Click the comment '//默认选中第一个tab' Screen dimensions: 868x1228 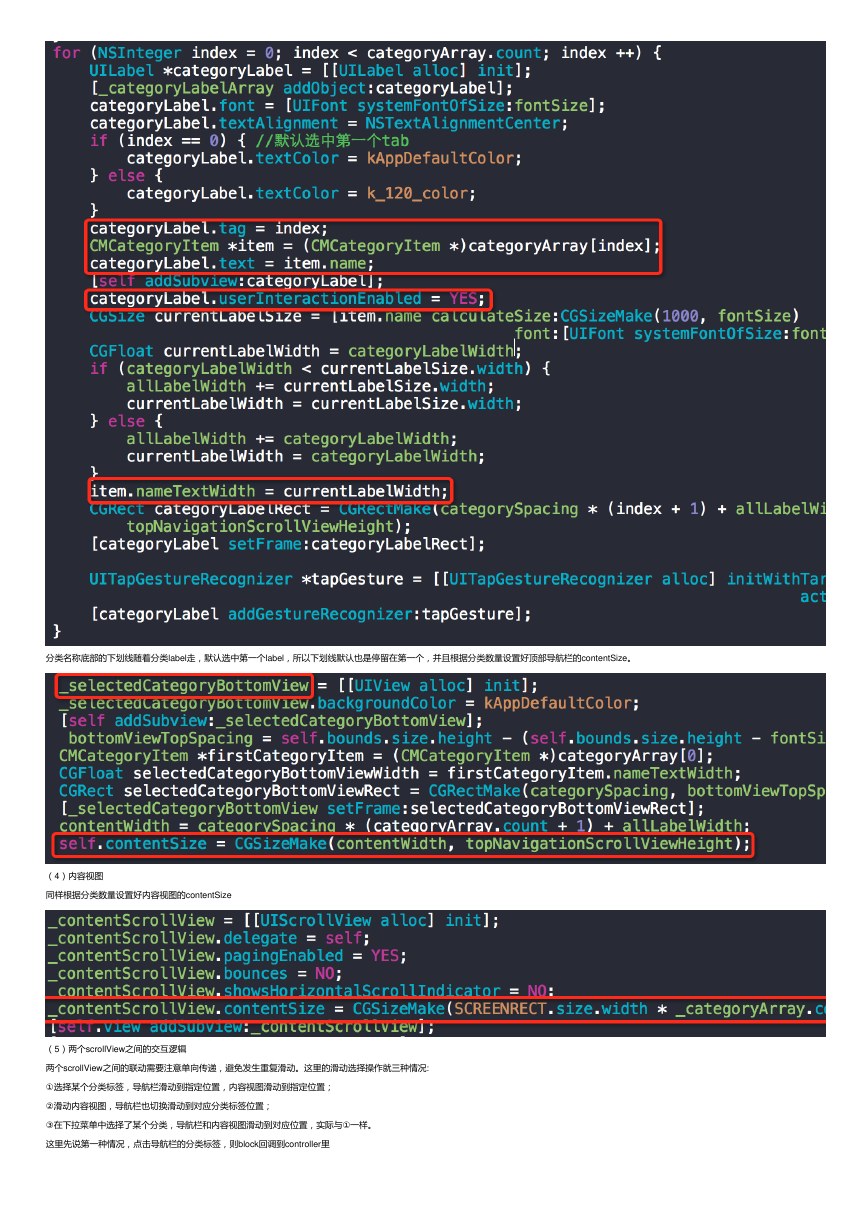pyautogui.click(x=332, y=140)
